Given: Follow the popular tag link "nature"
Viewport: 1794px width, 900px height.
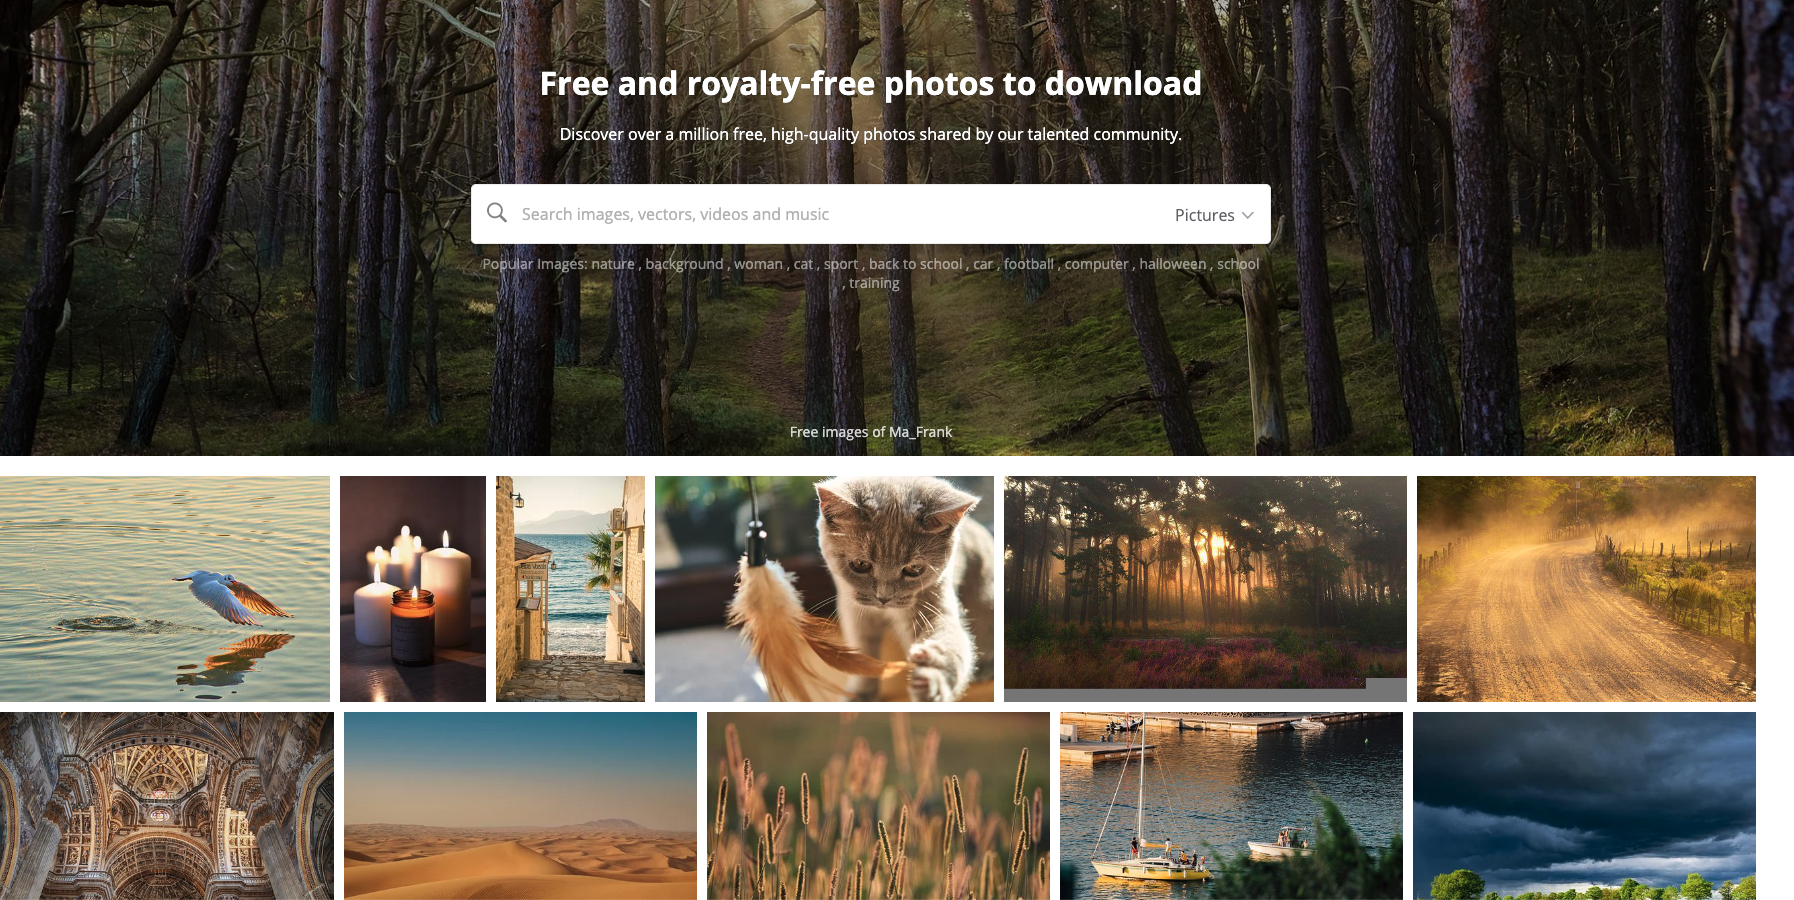Looking at the screenshot, I should 612,264.
